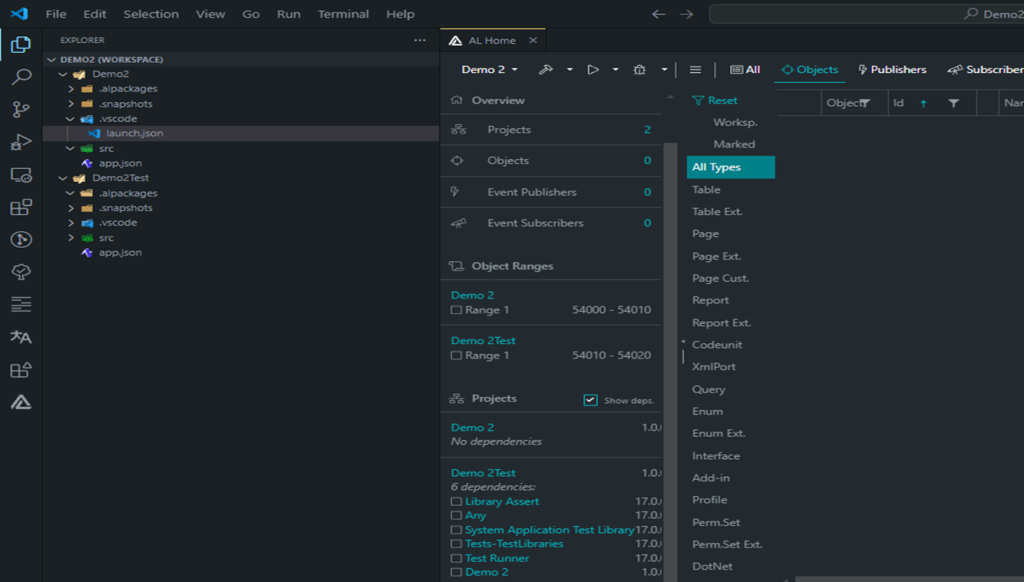
Task: Open the timeline clock icon in activity bar
Action: point(21,240)
